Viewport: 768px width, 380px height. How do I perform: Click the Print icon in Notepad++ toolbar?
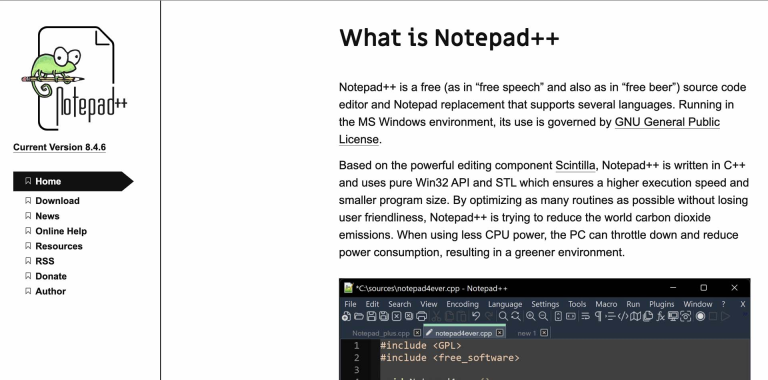pos(421,316)
